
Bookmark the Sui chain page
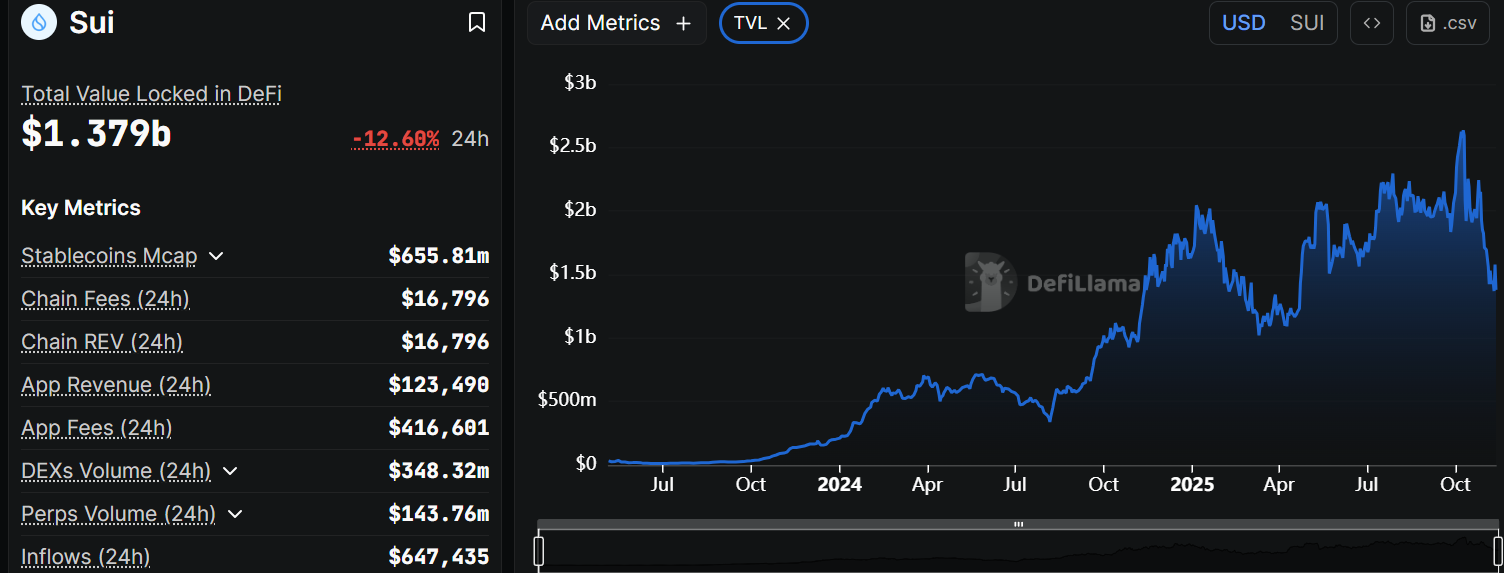477,22
